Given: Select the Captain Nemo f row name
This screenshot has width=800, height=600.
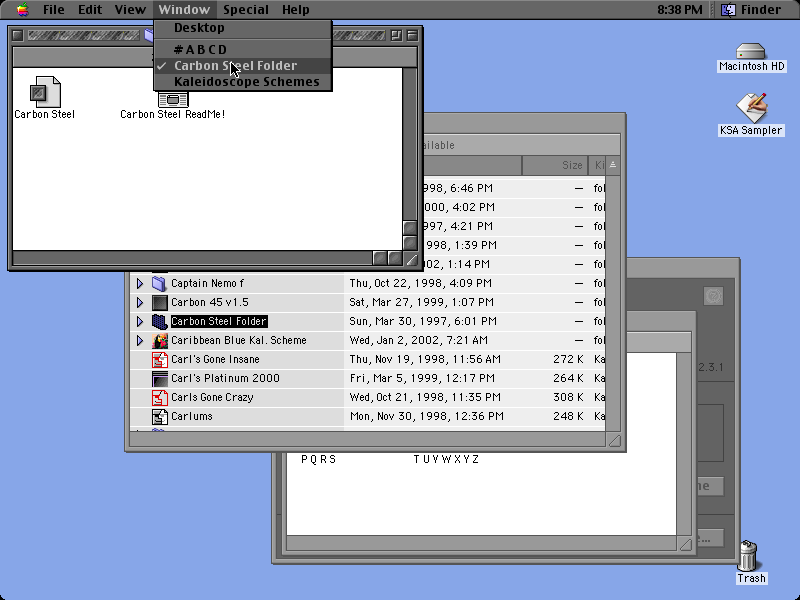Looking at the screenshot, I should [x=207, y=283].
